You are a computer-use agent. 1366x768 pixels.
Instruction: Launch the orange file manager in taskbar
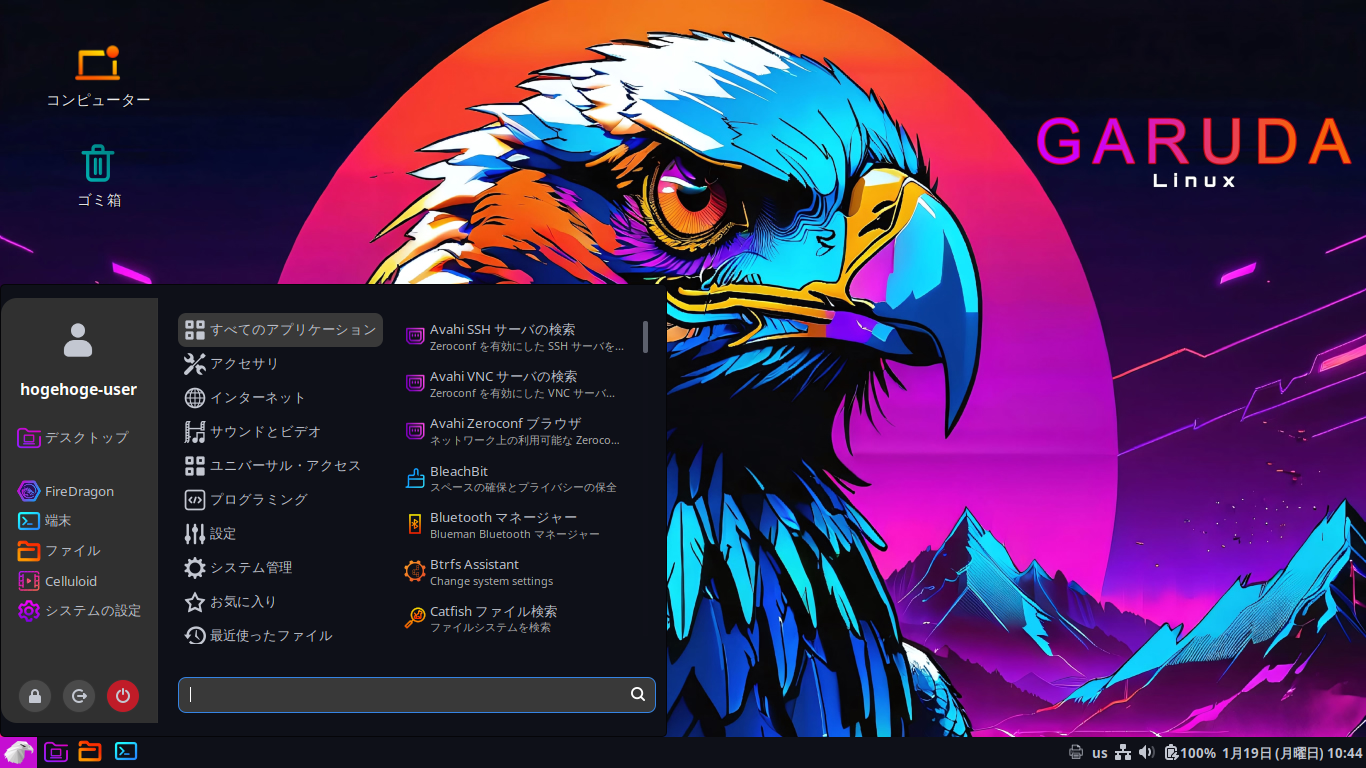pos(90,752)
